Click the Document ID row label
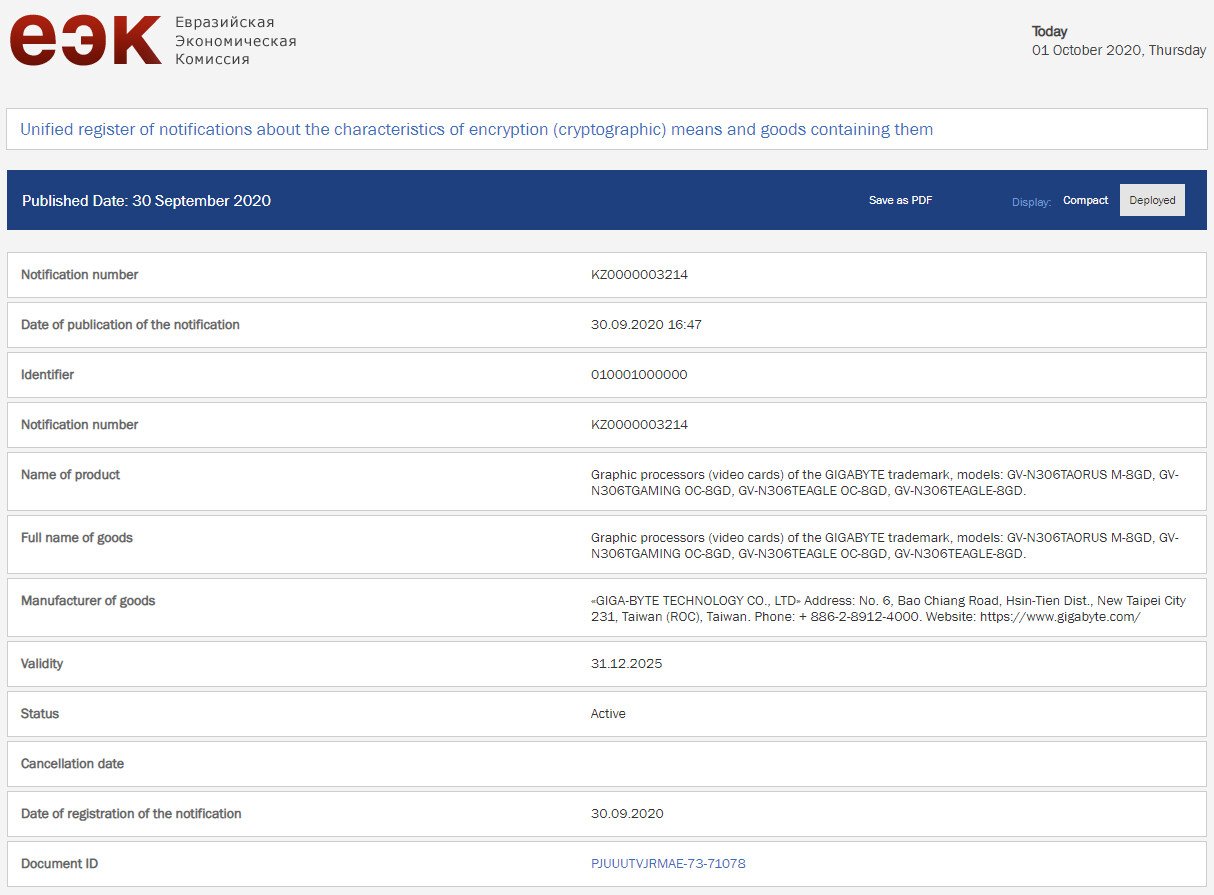Viewport: 1214px width, 895px height. [x=59, y=863]
